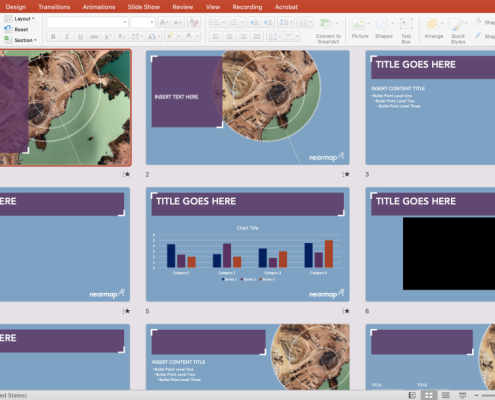Justify the text alignment
Image resolution: width=495 pixels, height=400 pixels.
pos(257,36)
